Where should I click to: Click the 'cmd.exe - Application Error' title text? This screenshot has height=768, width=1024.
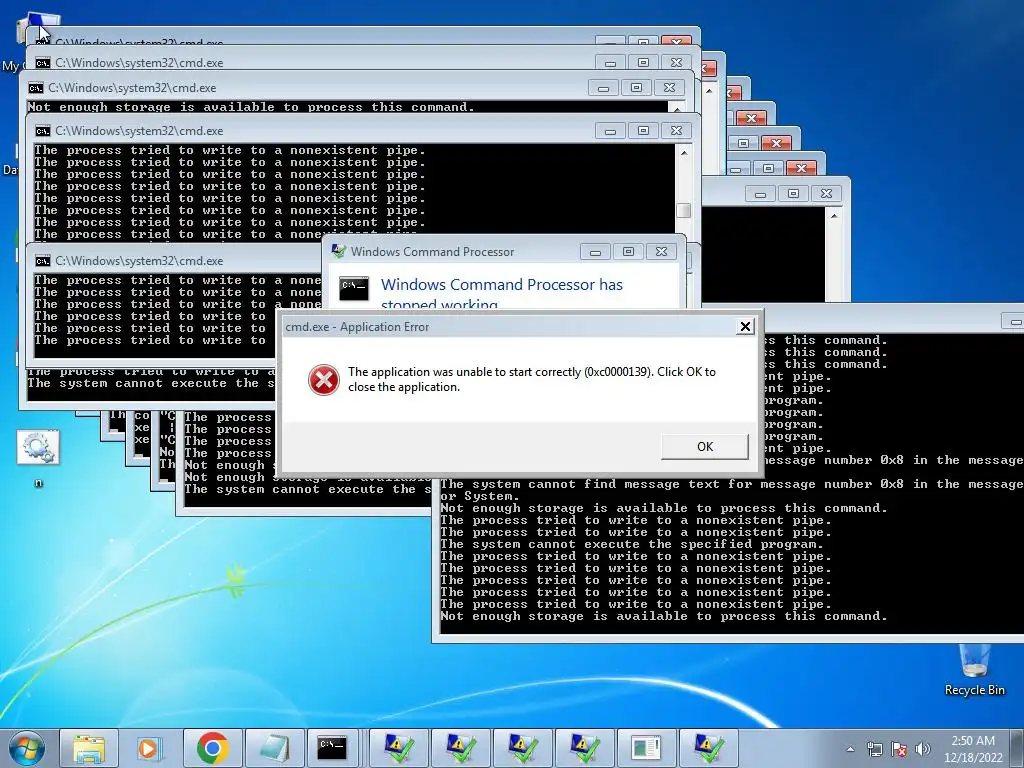357,327
